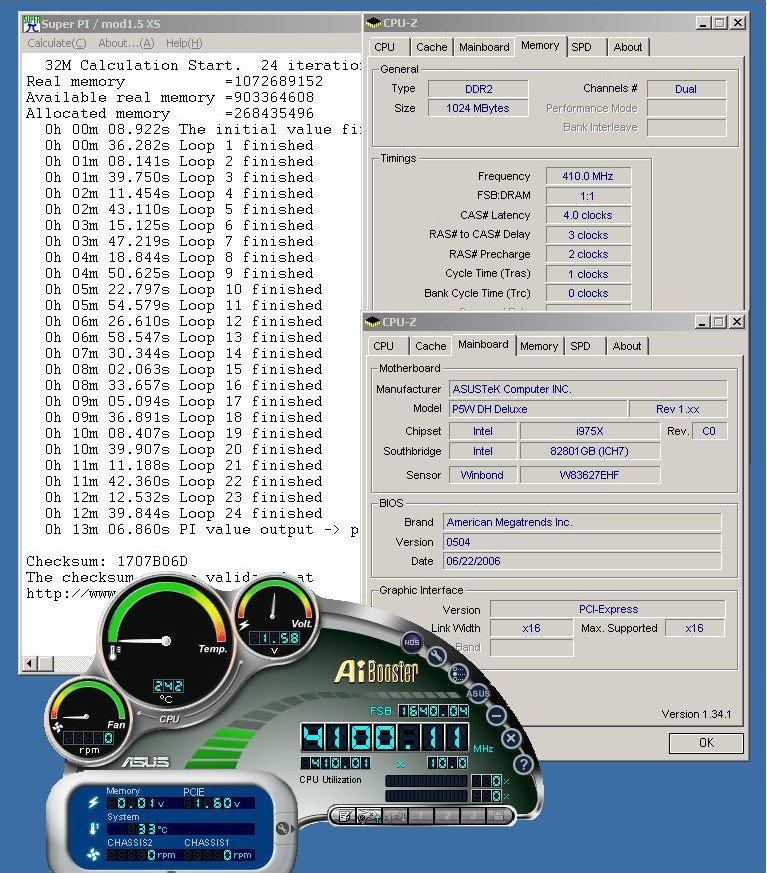The width and height of the screenshot is (767, 873).
Task: Click the BIOS date 06/22/2006 field
Action: pyautogui.click(x=582, y=561)
